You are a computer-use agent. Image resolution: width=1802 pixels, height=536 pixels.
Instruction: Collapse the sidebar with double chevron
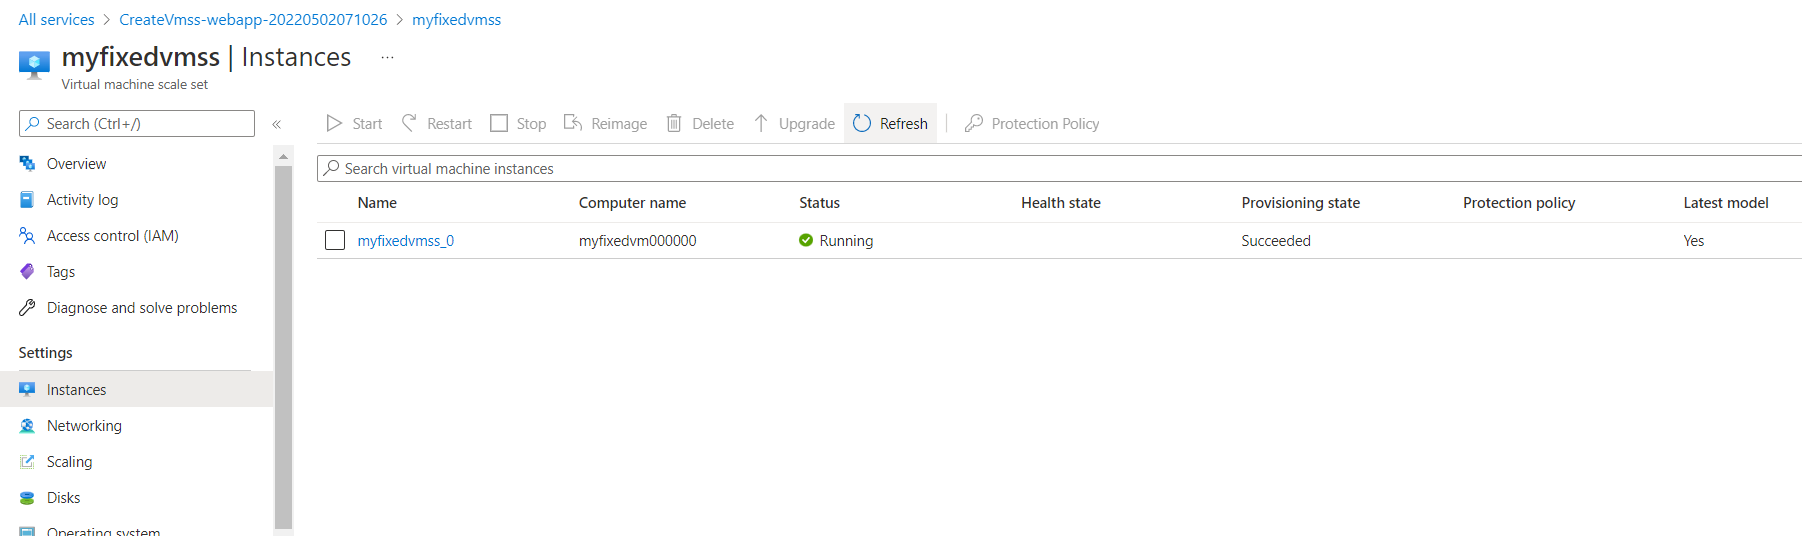(x=277, y=124)
